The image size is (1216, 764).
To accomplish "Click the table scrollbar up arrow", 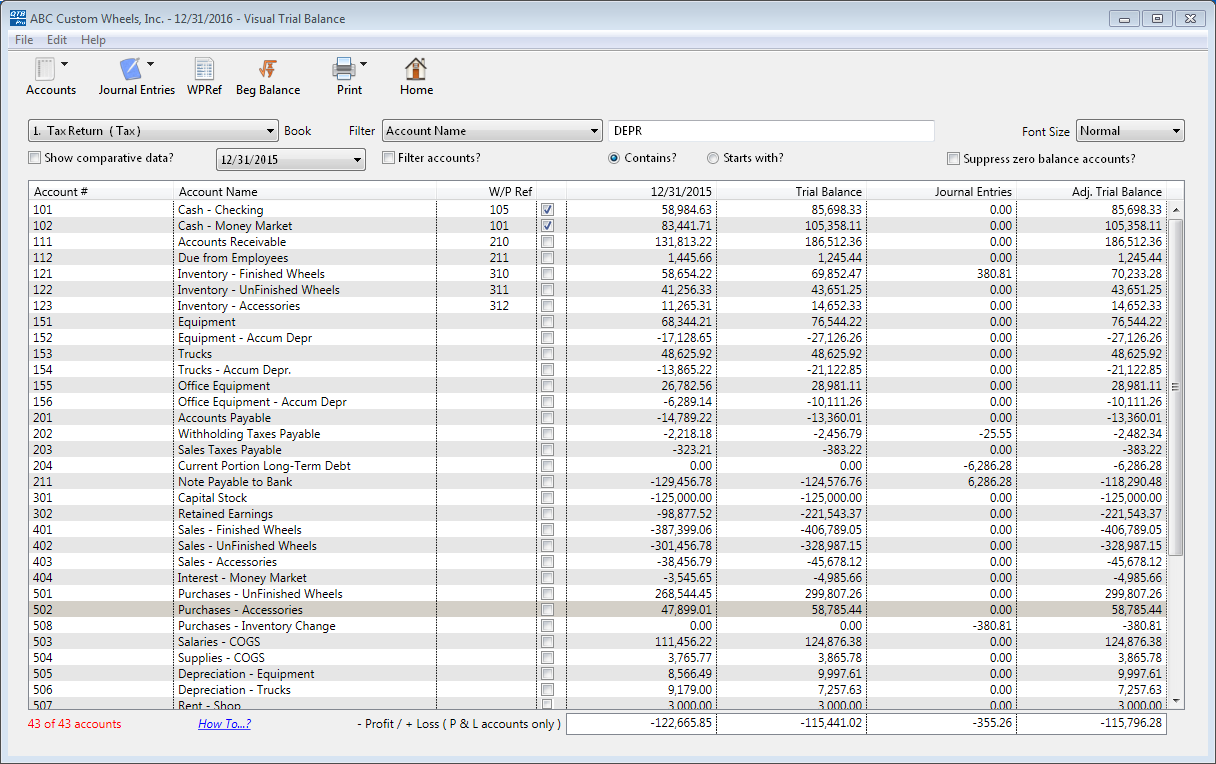I will [x=1176, y=210].
